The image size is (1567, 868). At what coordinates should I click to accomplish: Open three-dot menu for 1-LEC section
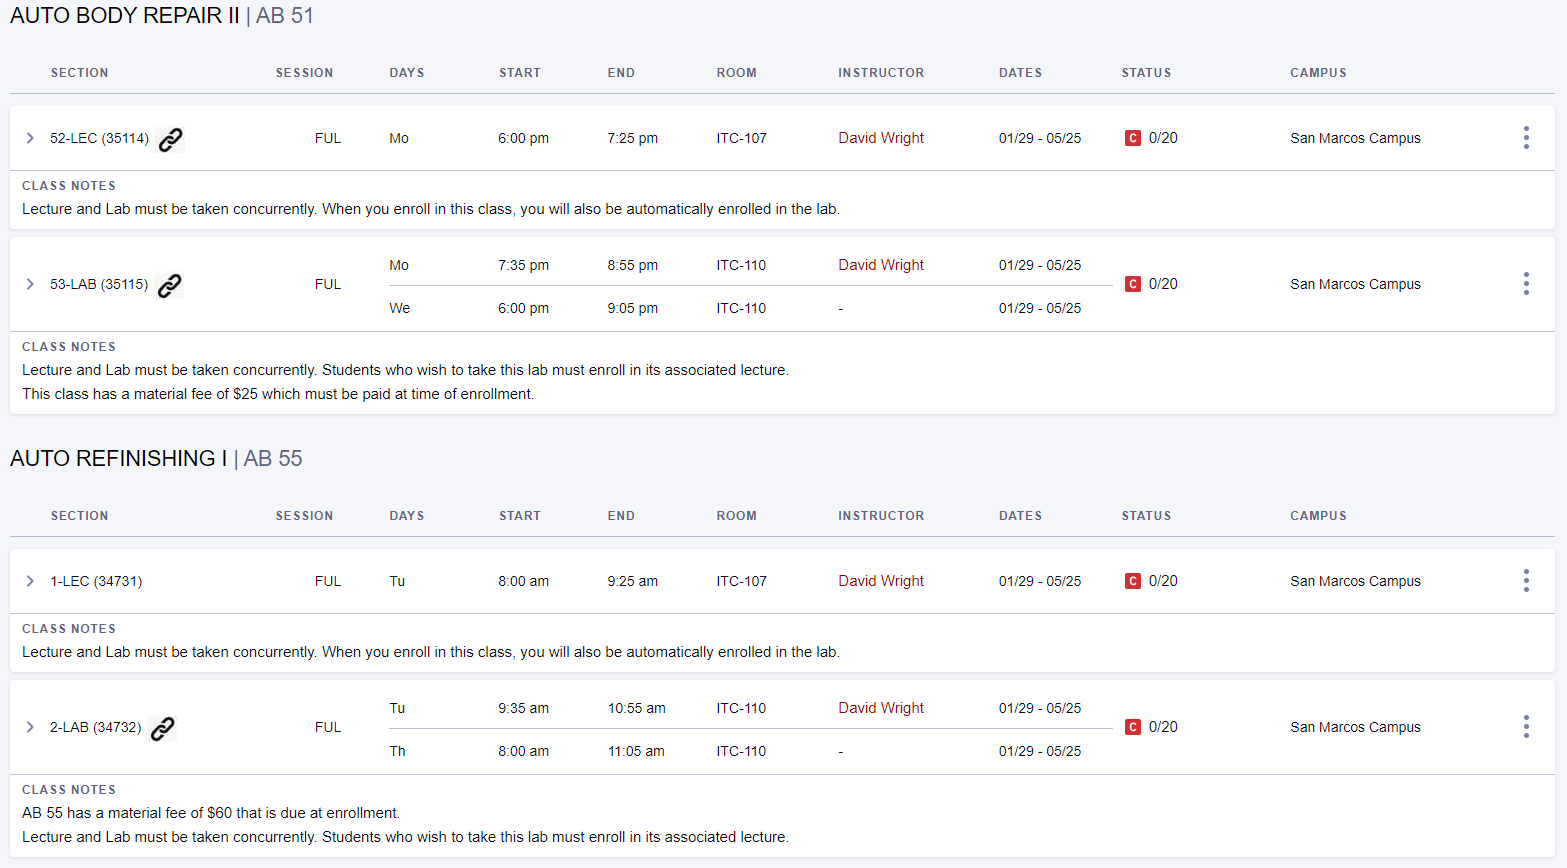point(1525,581)
